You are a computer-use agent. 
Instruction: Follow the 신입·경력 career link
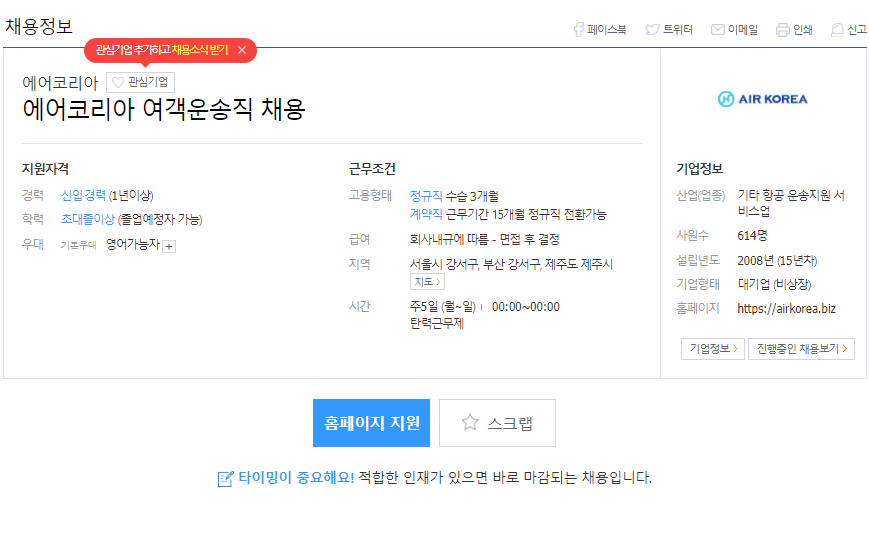[x=83, y=196]
